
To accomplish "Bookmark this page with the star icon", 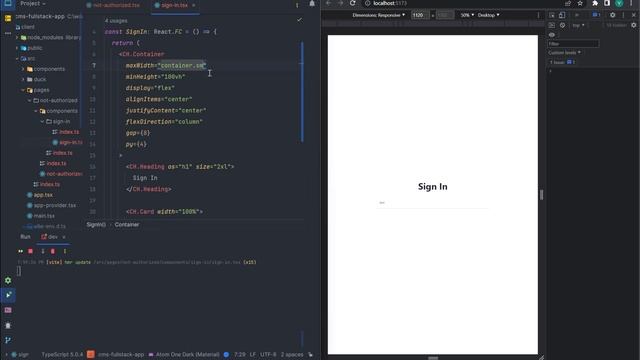I will (x=580, y=3).
